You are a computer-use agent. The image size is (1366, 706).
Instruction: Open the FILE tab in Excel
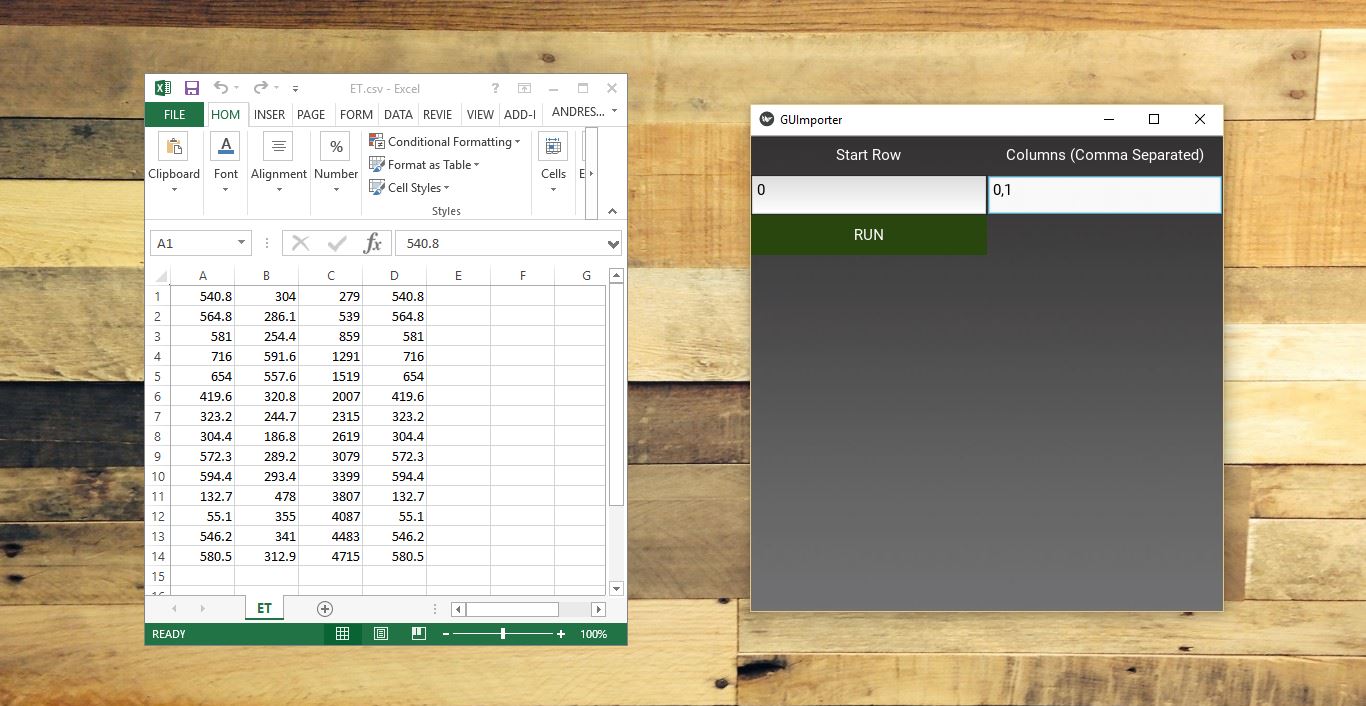click(174, 114)
